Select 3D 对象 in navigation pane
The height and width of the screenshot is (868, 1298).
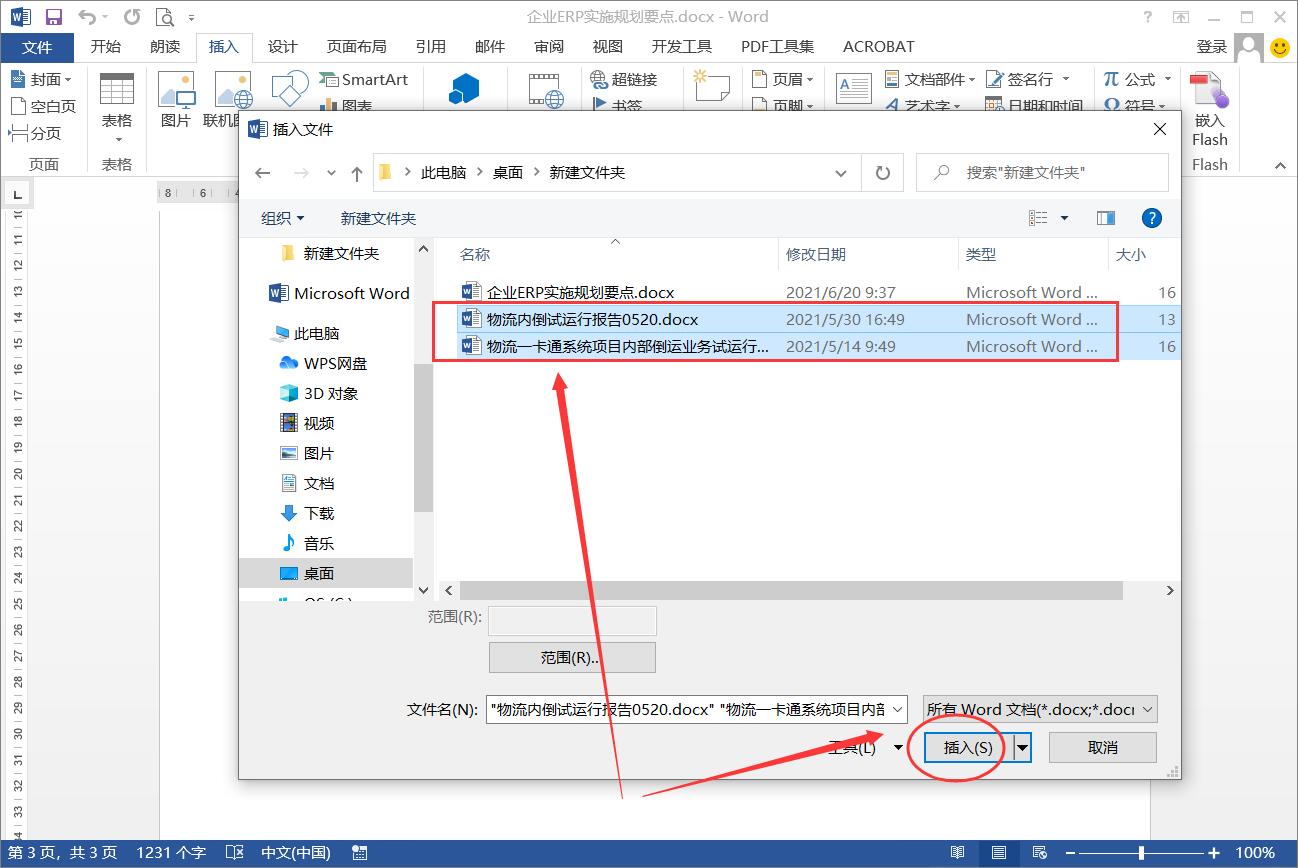tap(331, 393)
